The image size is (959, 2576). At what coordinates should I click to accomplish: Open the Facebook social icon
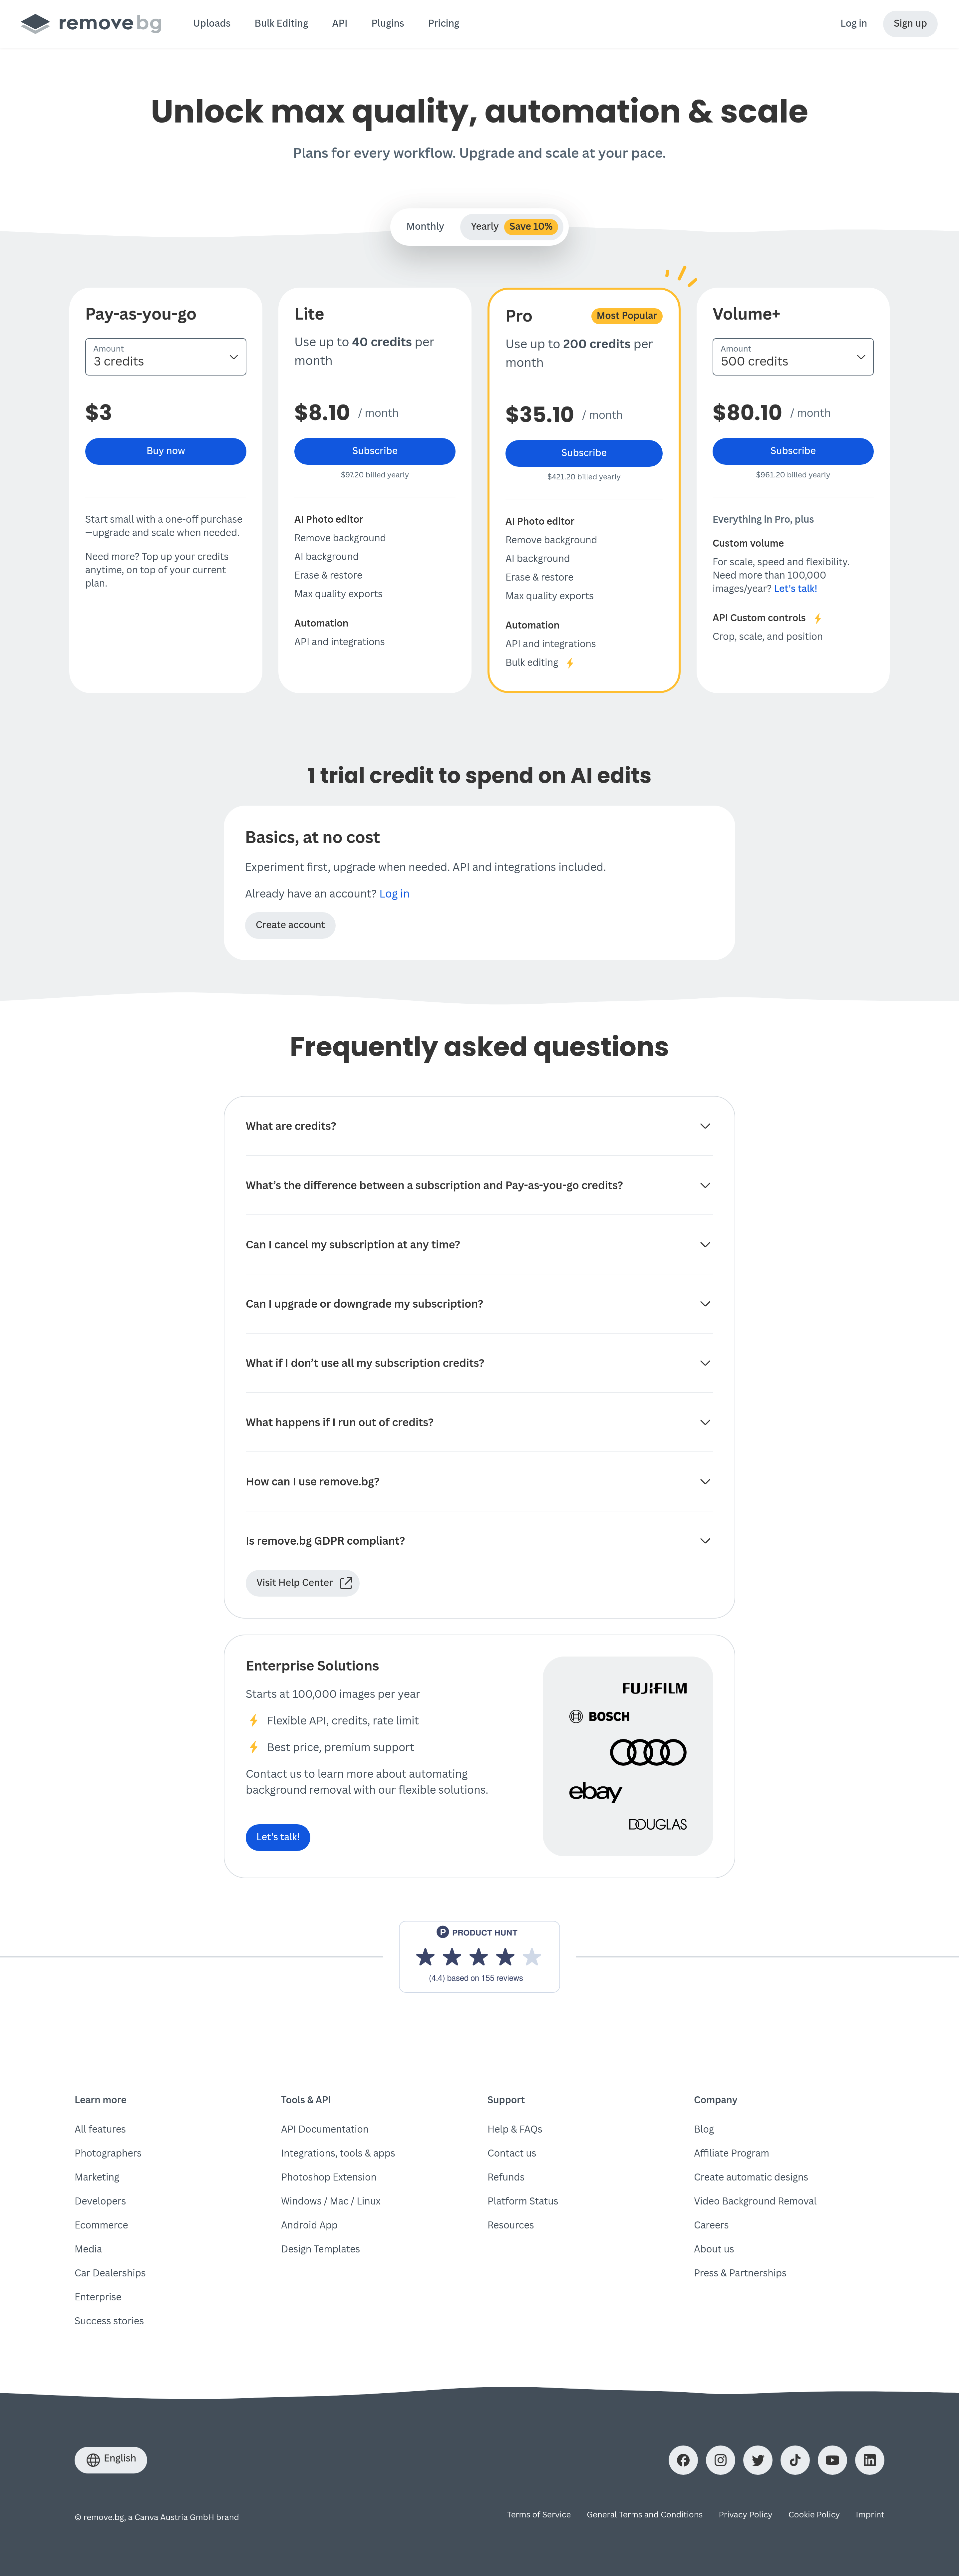pyautogui.click(x=683, y=2460)
